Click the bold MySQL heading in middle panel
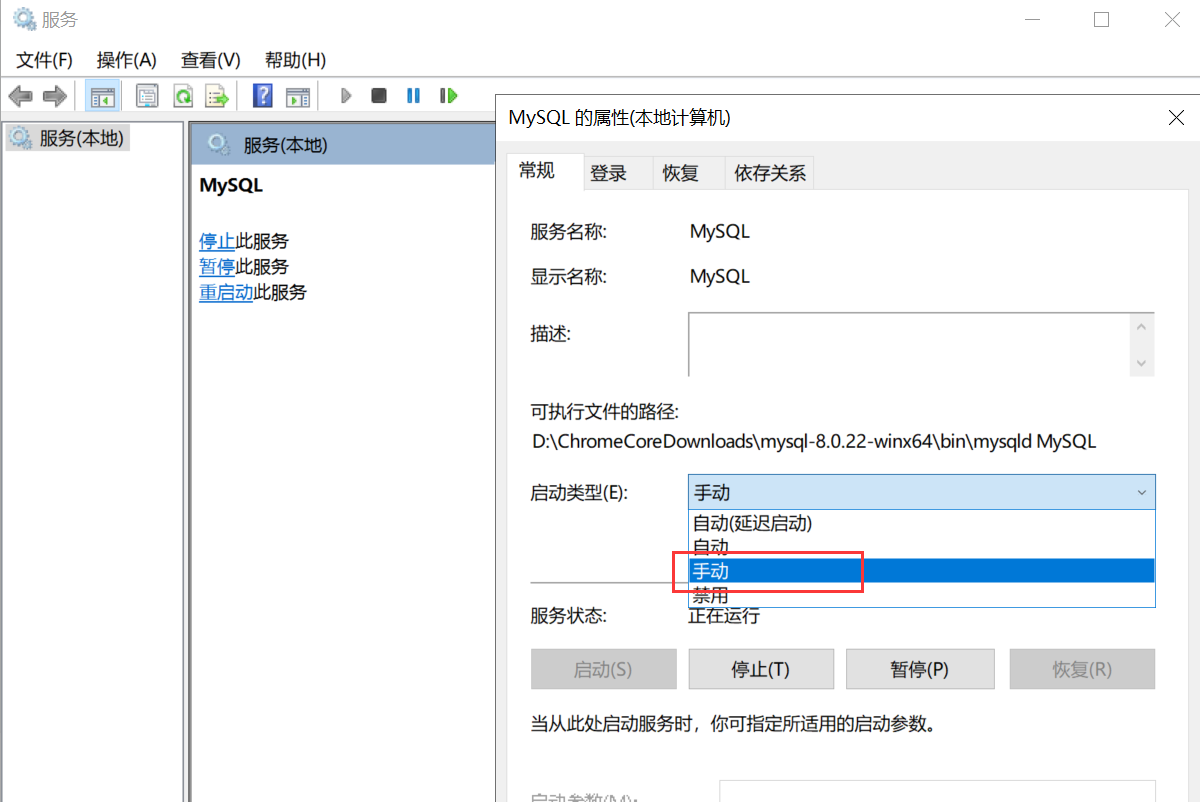 click(231, 185)
